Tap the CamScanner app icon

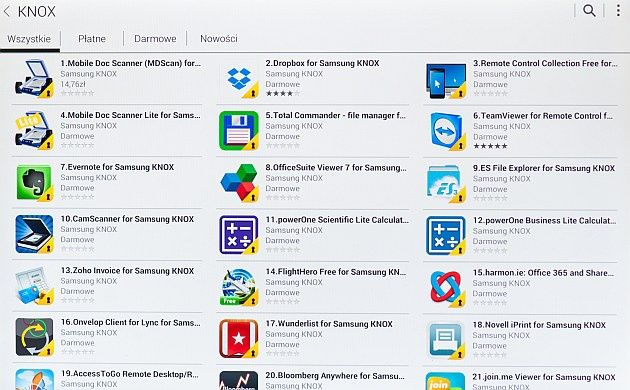(x=34, y=234)
